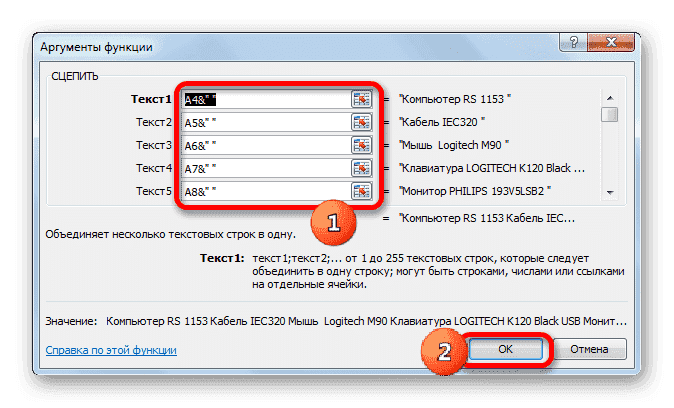Click the Аргументы функции title bar text
The width and height of the screenshot is (674, 408).
[96, 47]
